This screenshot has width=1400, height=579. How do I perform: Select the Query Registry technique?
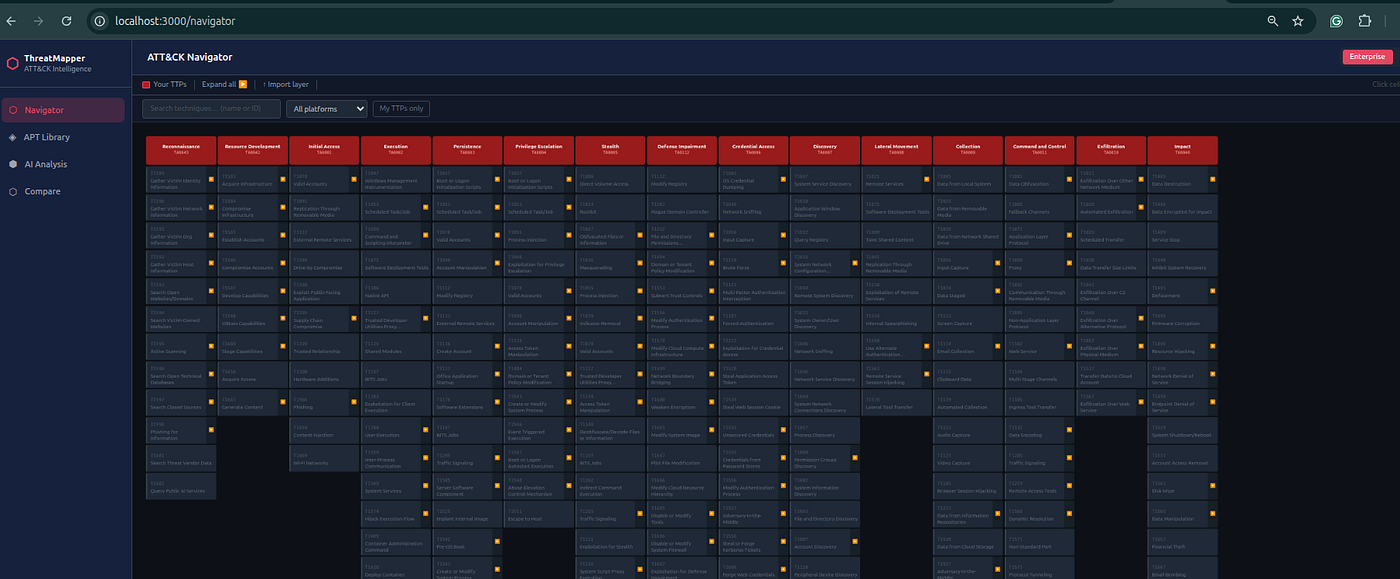[825, 235]
